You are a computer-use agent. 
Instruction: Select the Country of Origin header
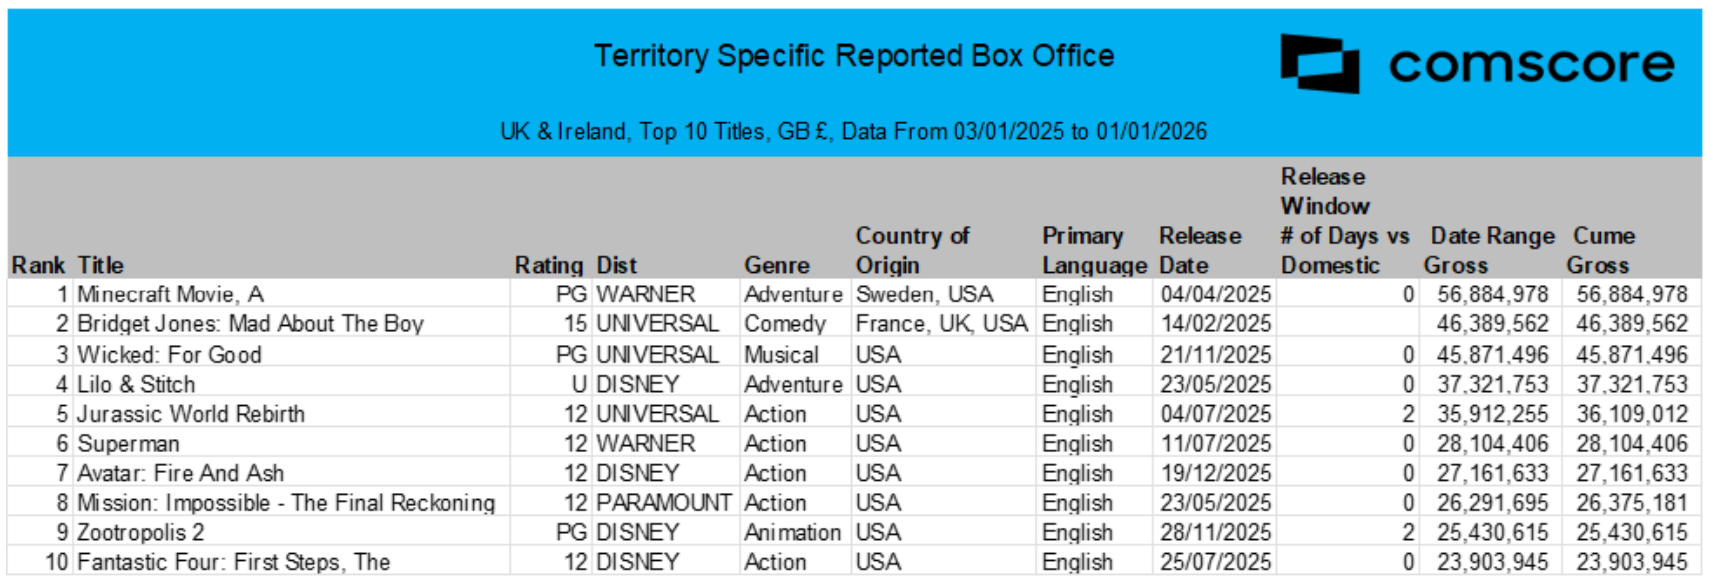tap(911, 250)
